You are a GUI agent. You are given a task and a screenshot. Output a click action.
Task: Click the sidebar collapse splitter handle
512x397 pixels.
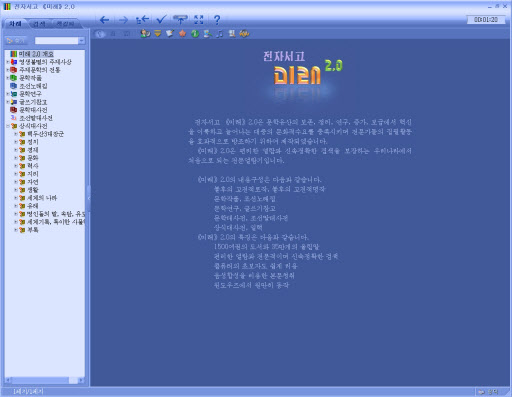coord(89,198)
